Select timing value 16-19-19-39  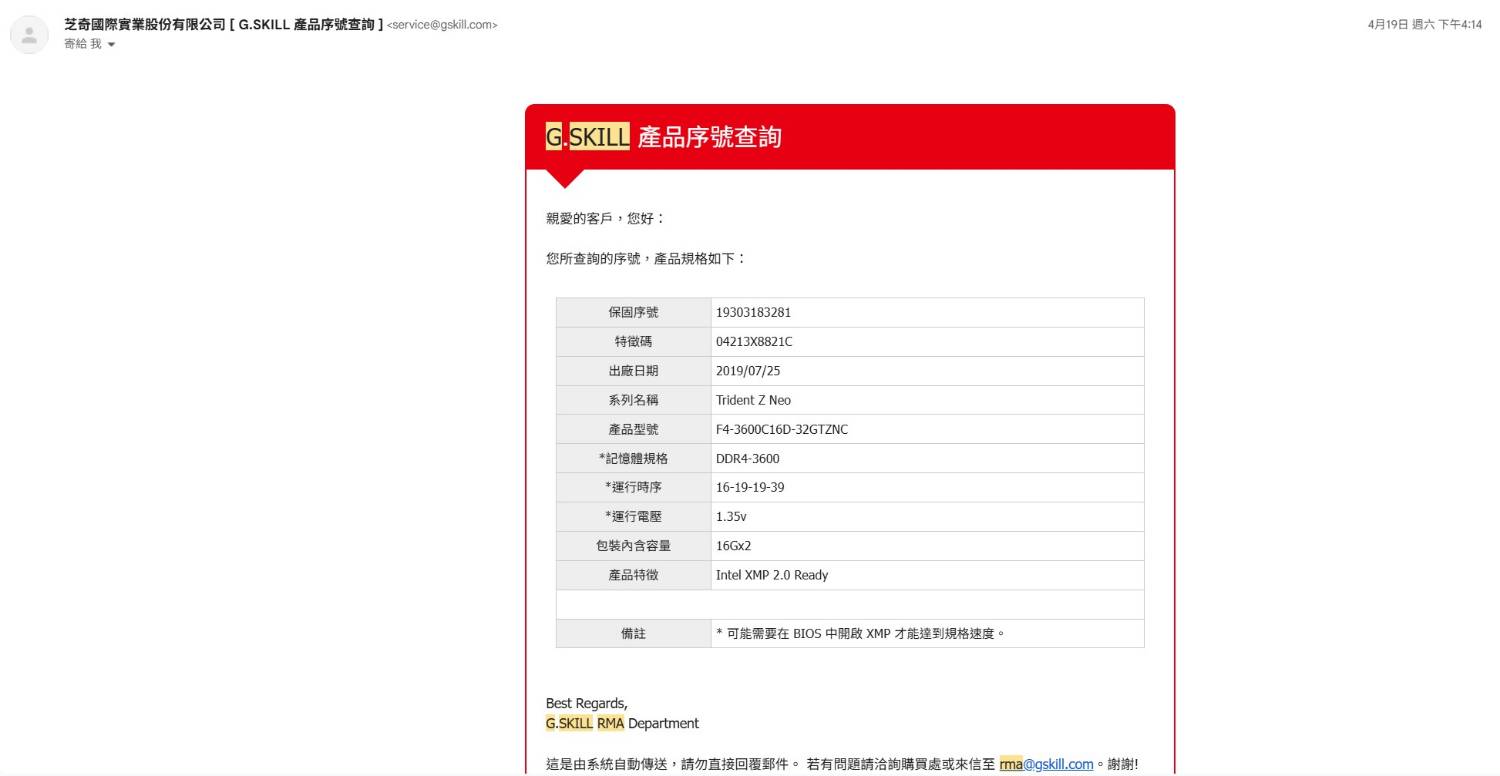tap(750, 487)
